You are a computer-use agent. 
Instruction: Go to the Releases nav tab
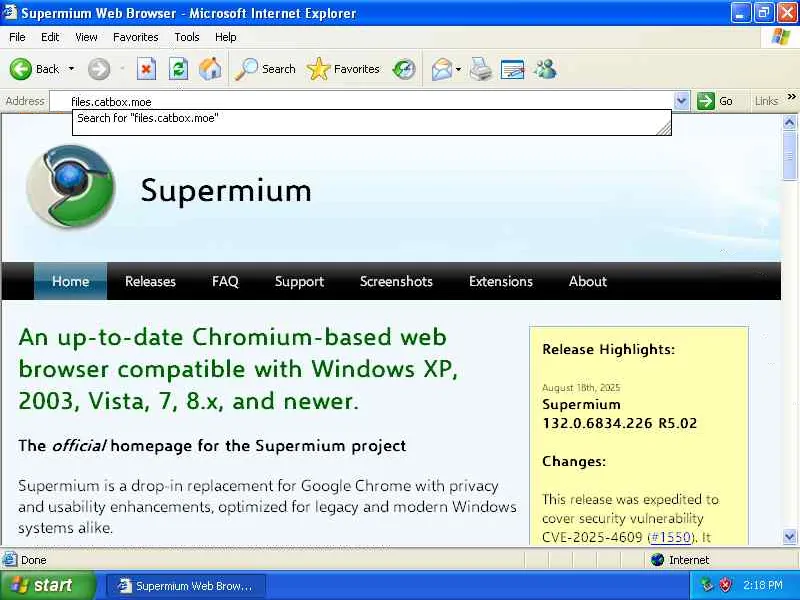(150, 281)
